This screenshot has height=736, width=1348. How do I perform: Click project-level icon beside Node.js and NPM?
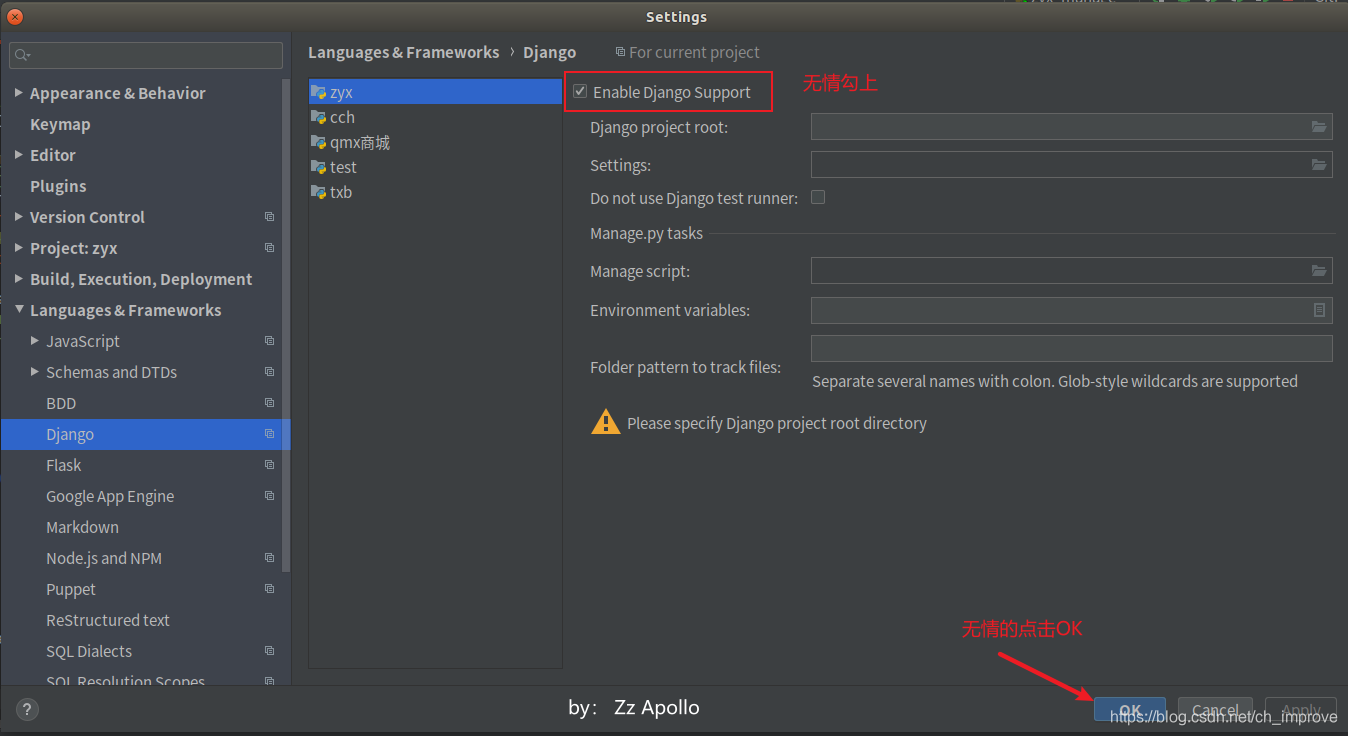coord(269,558)
